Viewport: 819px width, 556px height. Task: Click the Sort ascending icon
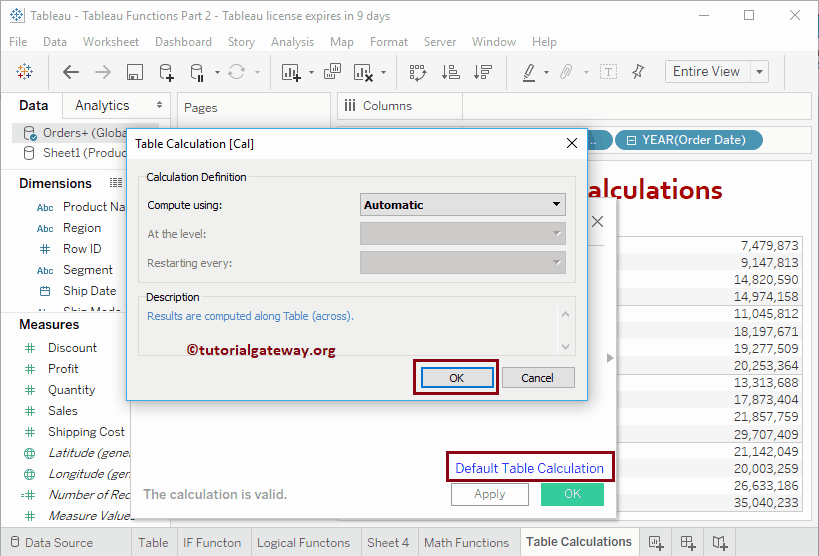pyautogui.click(x=450, y=72)
